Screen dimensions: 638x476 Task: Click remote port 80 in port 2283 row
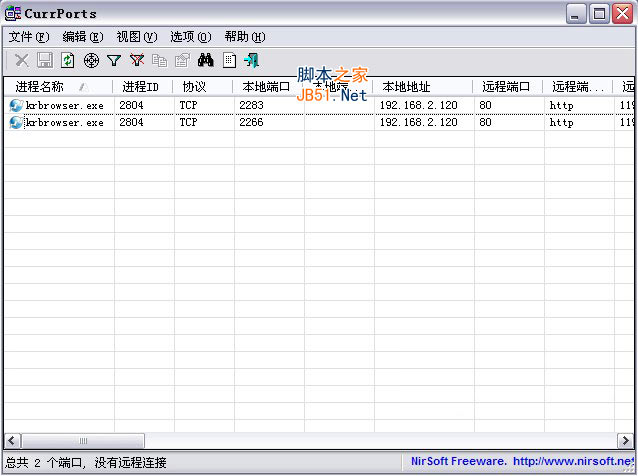[485, 105]
